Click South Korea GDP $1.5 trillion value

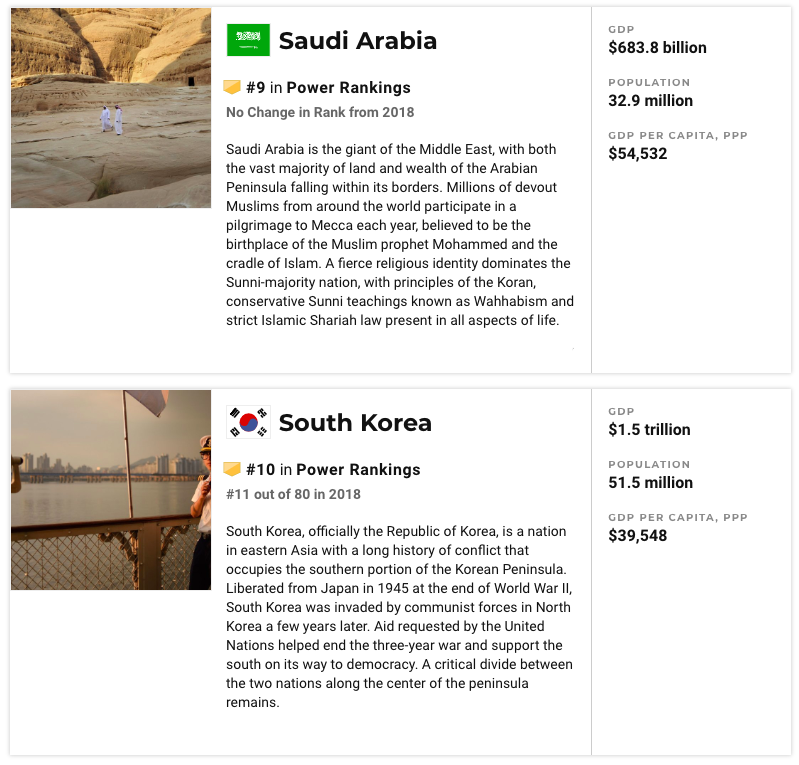649,429
